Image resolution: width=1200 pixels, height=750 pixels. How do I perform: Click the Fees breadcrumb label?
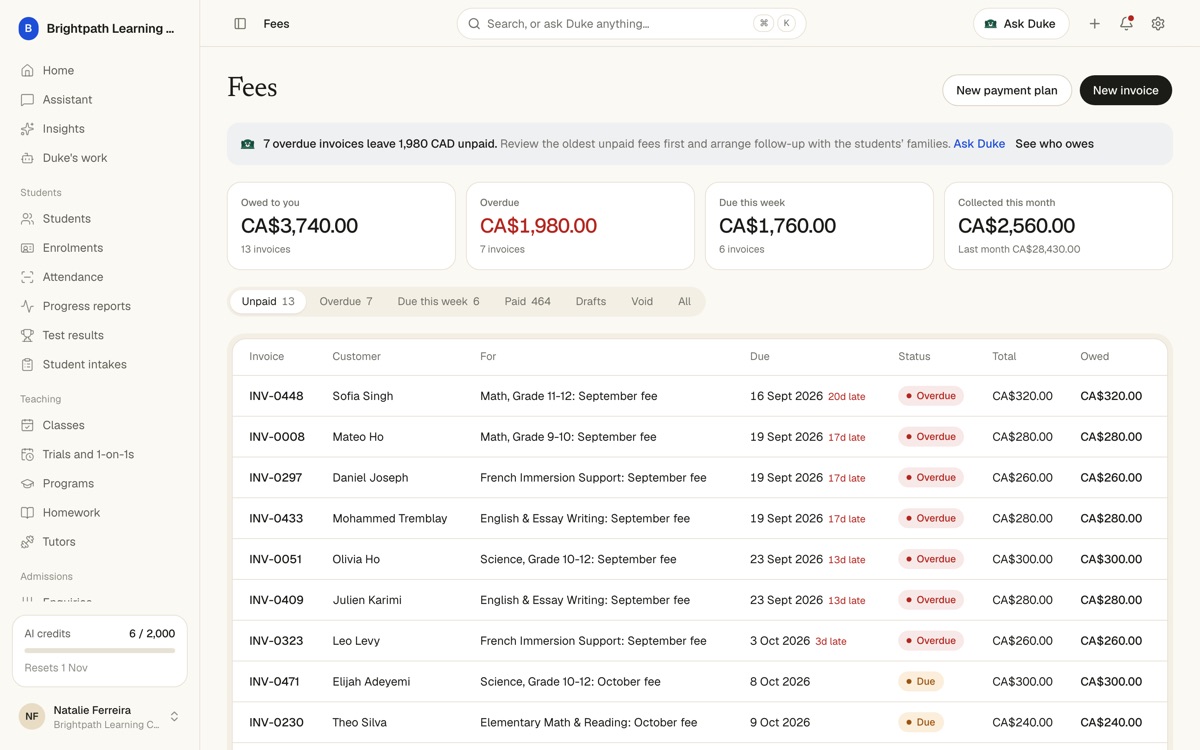[x=276, y=23]
